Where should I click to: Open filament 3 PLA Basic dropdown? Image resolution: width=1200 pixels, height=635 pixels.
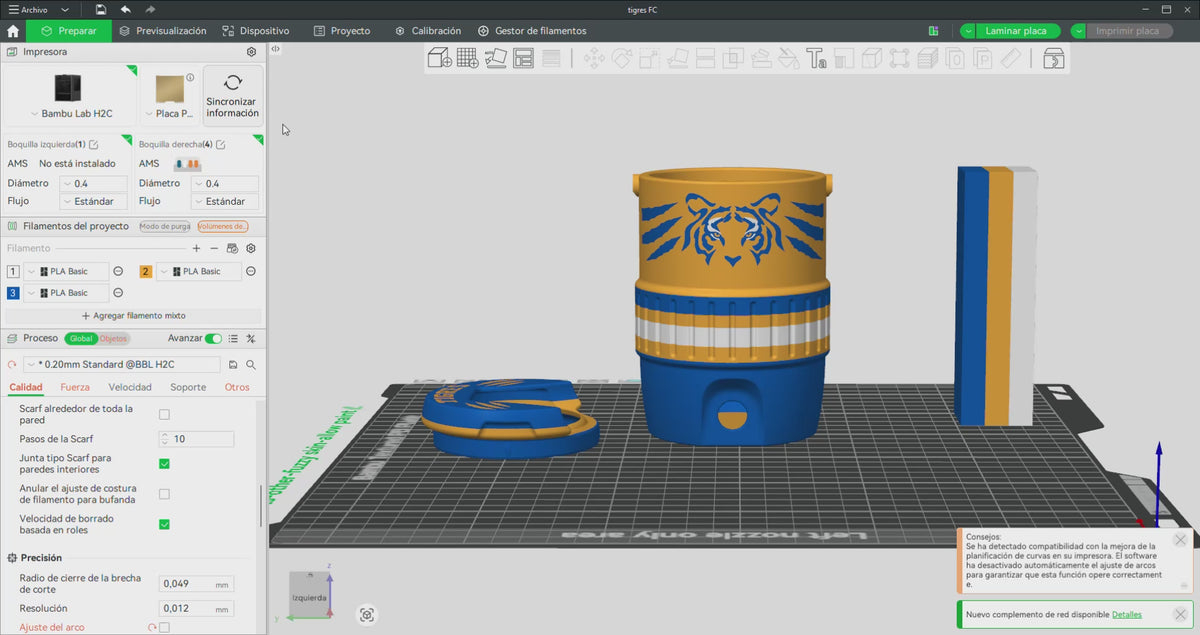(66, 293)
